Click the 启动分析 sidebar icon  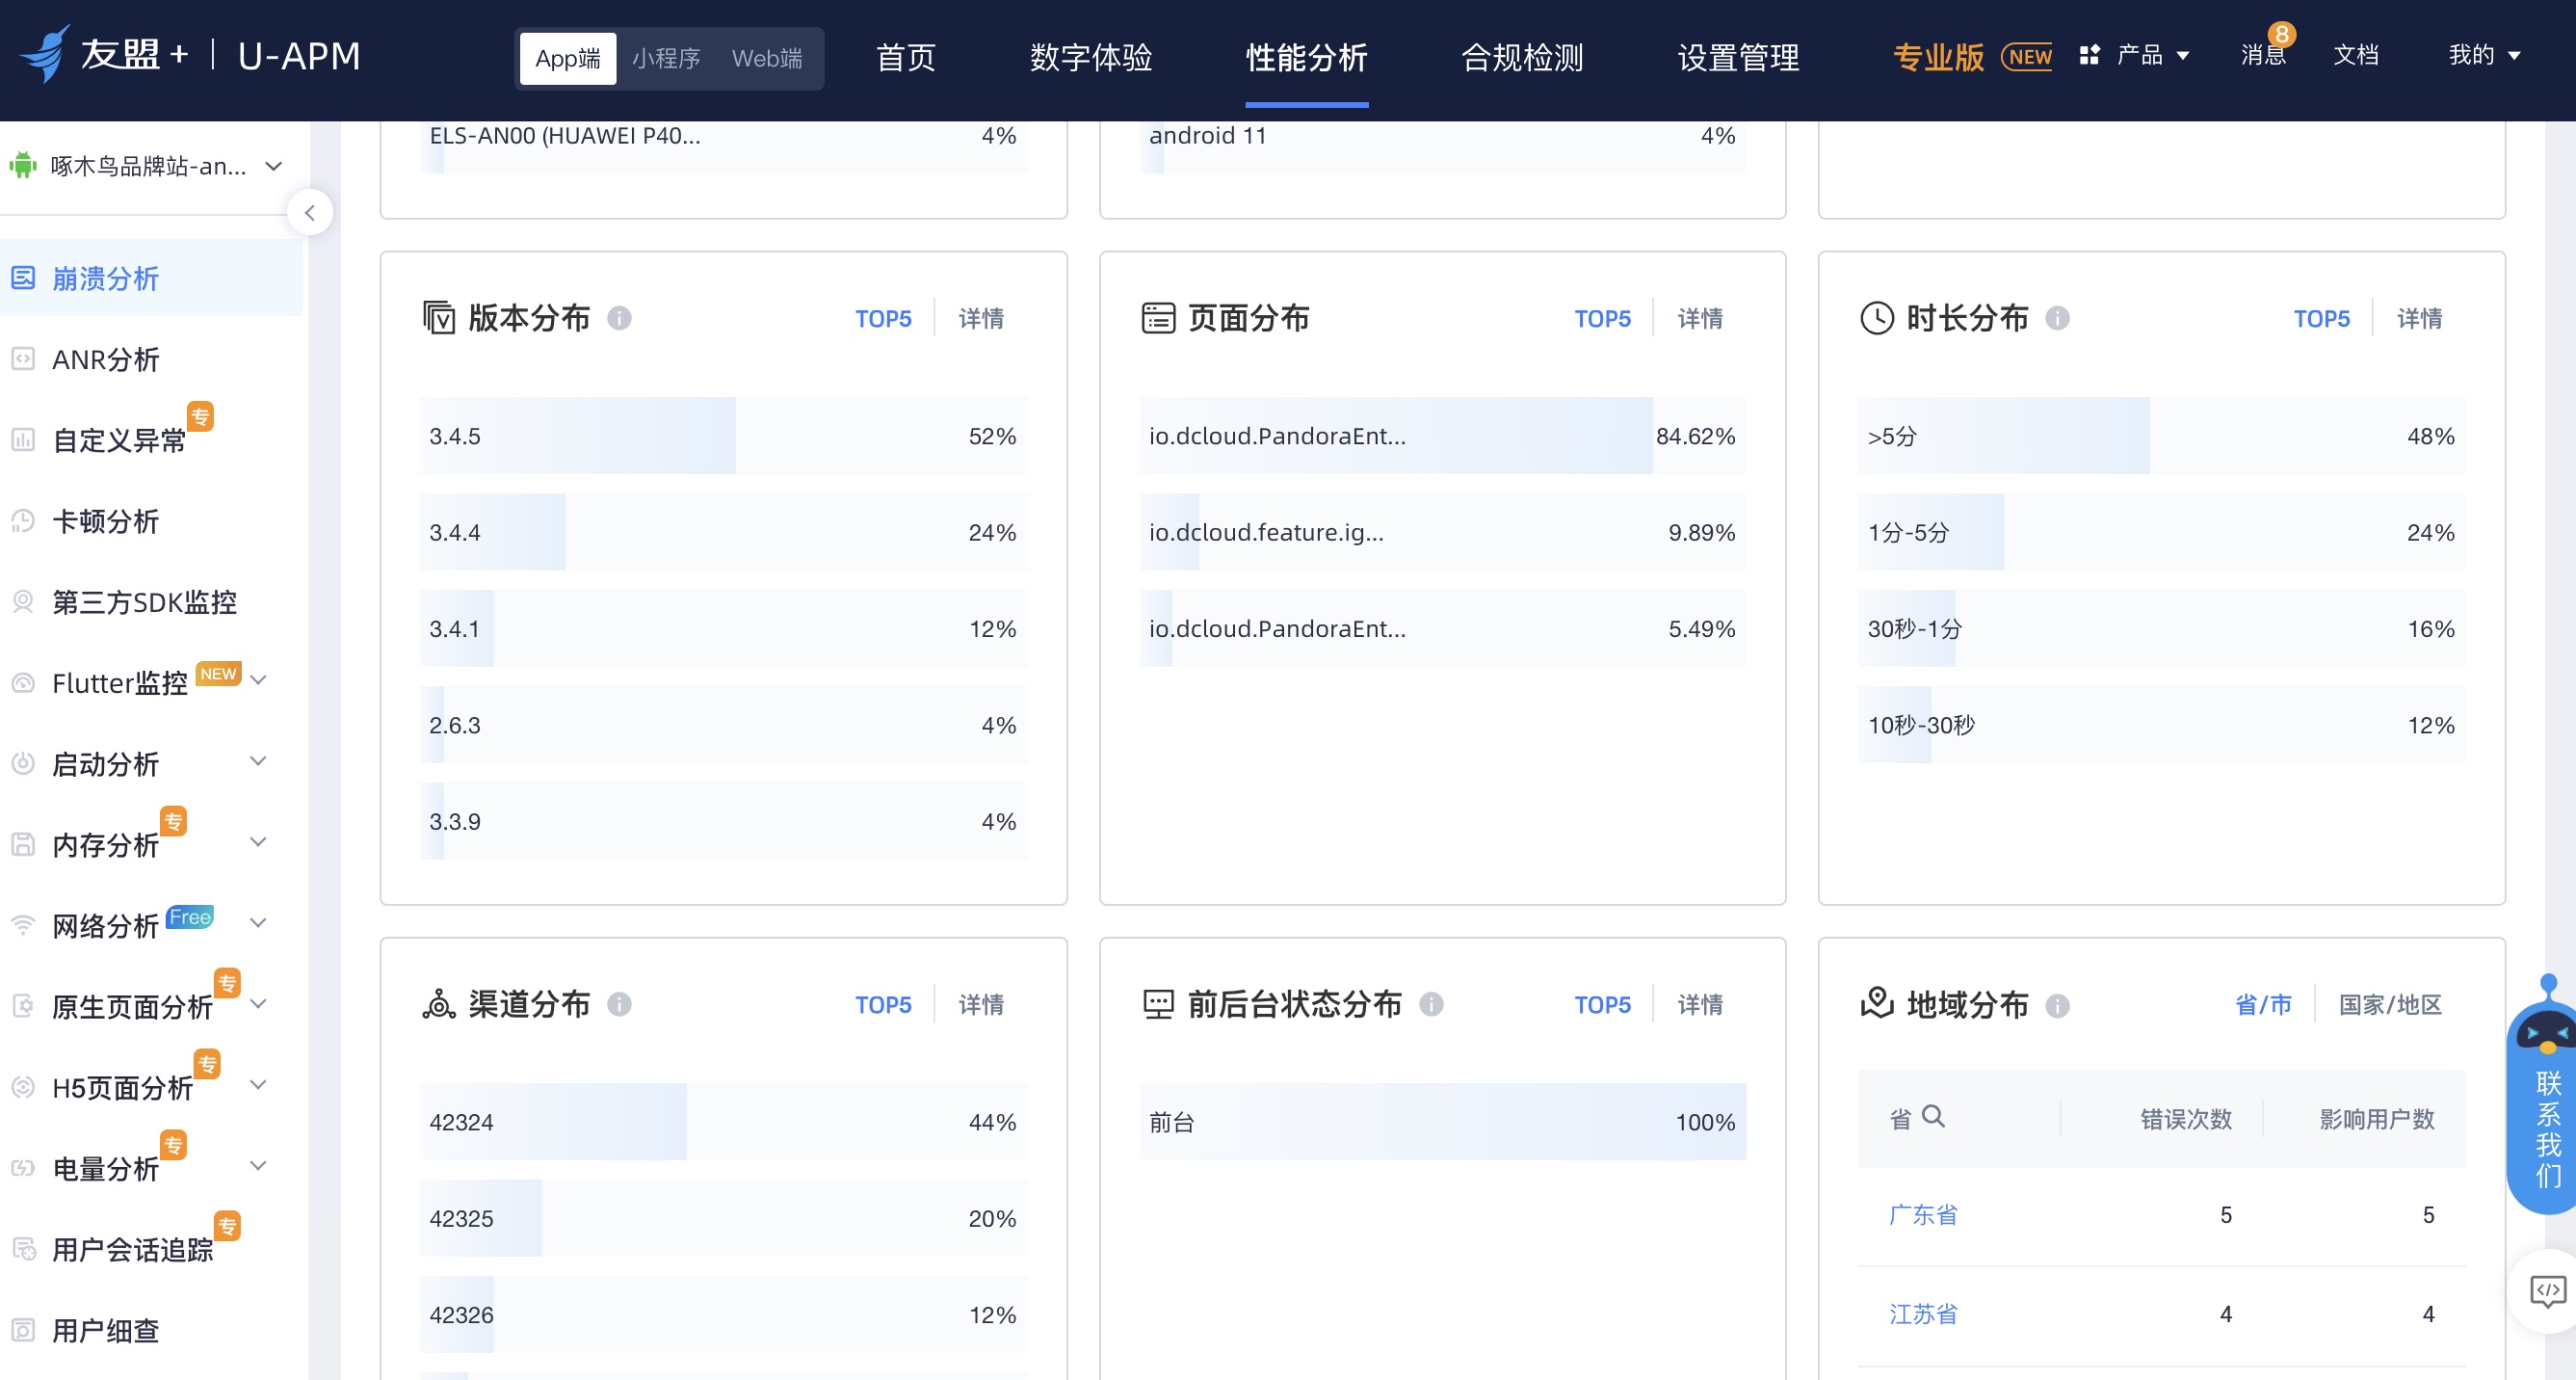(23, 764)
